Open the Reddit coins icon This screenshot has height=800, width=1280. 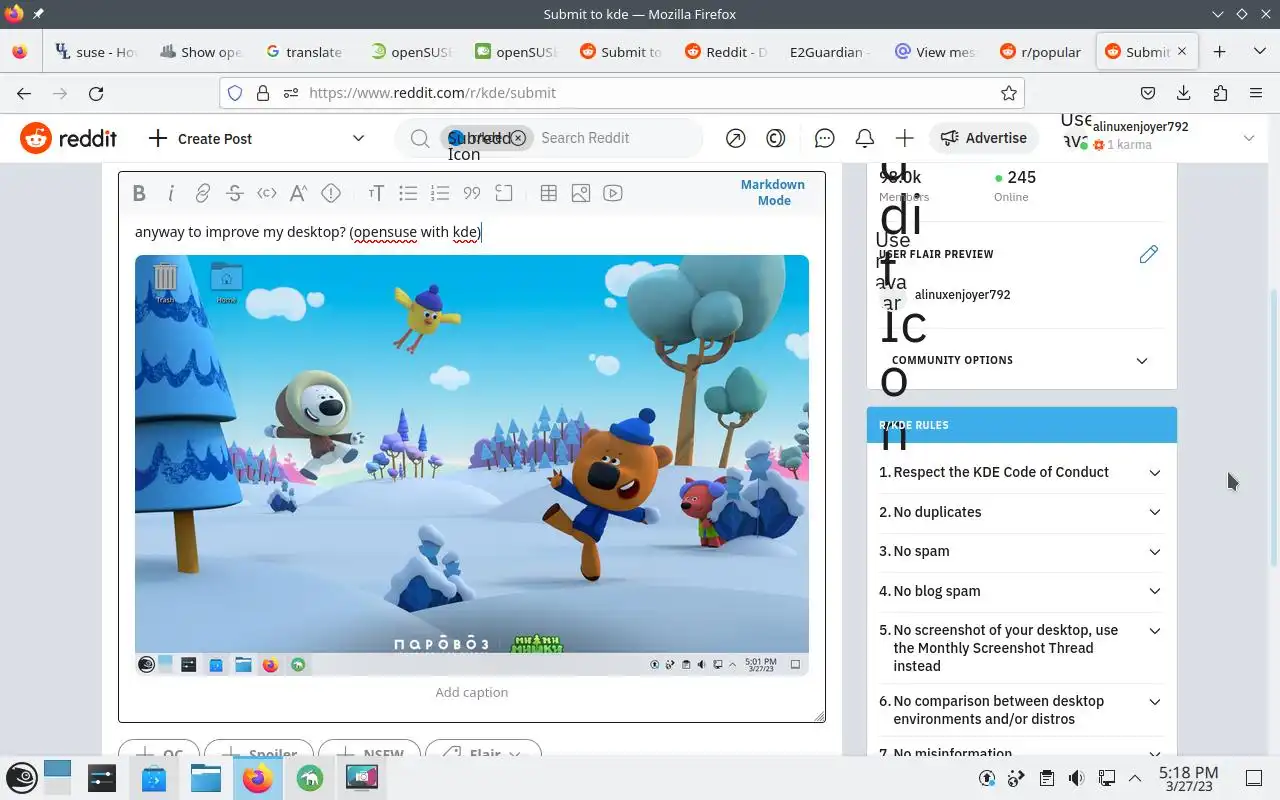(776, 138)
